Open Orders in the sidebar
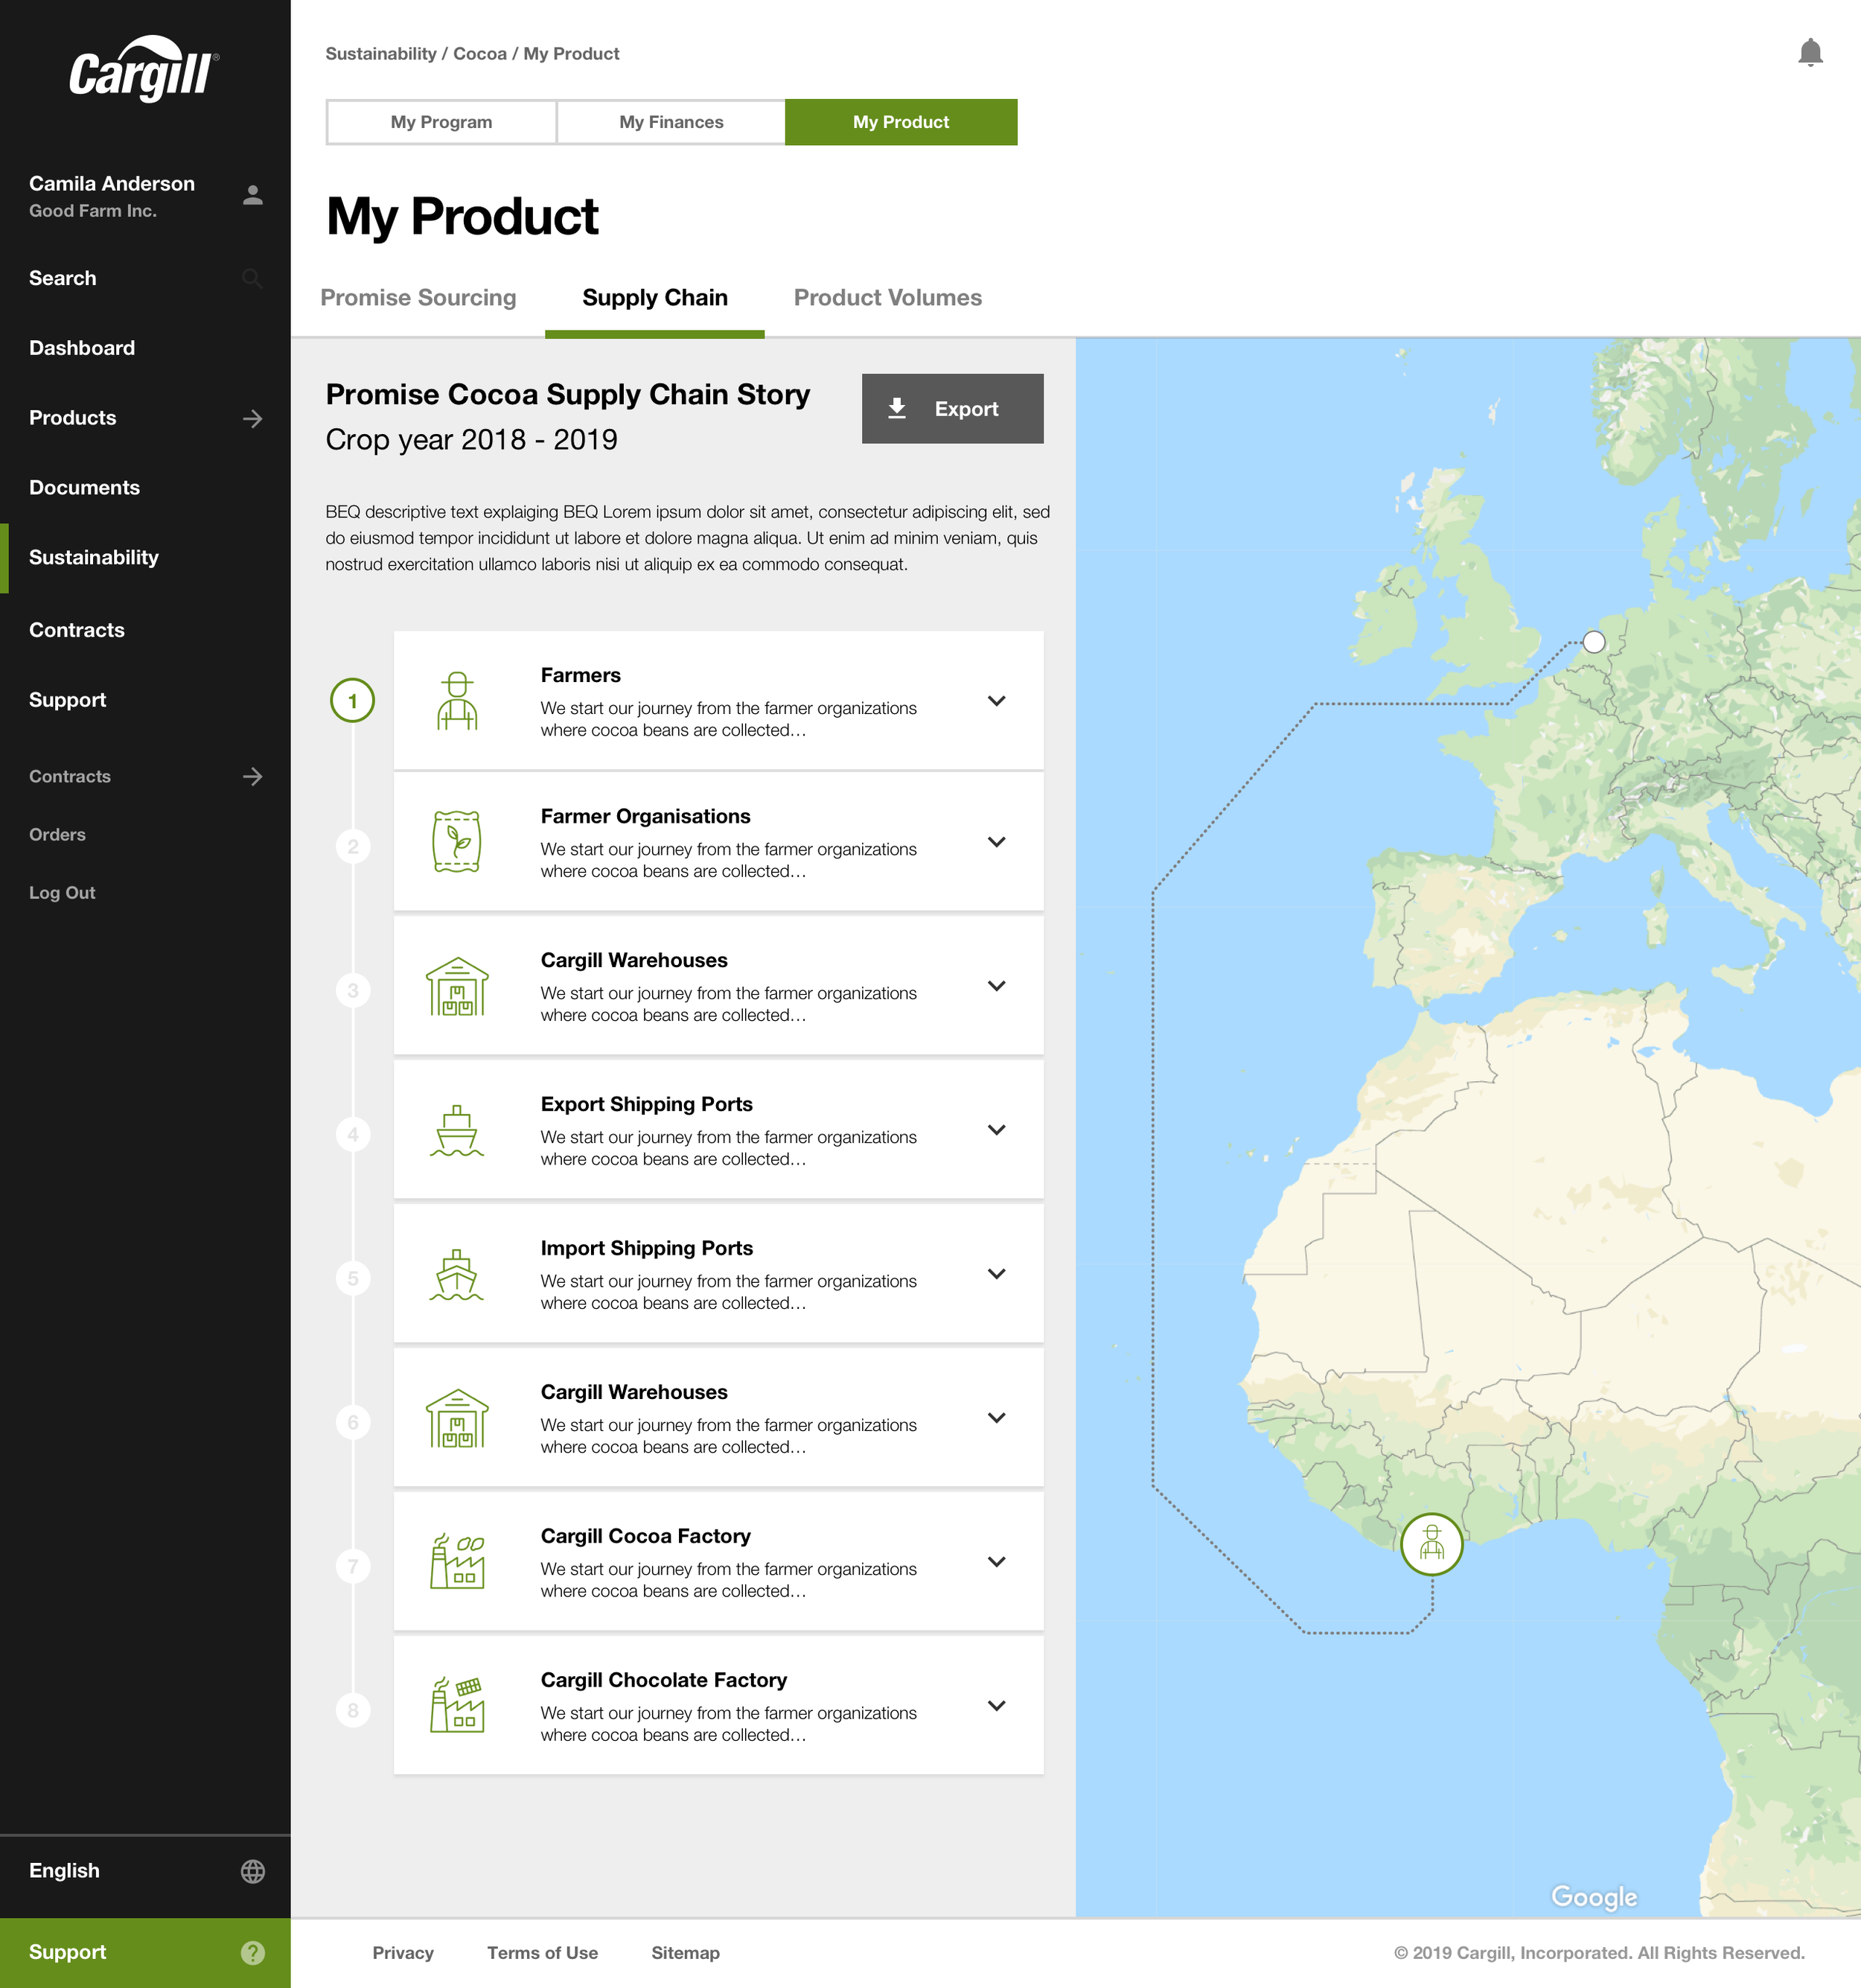 coord(57,835)
